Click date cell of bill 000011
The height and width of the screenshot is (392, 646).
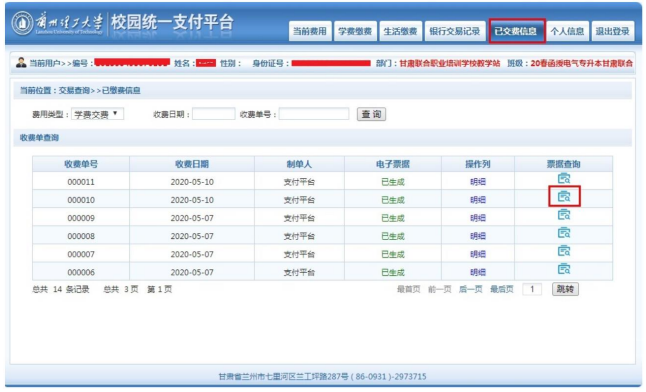coord(192,182)
